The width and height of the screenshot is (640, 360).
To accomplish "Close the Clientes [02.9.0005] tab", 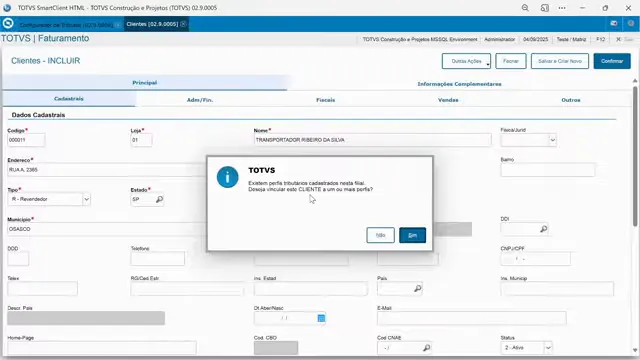I will click(183, 24).
